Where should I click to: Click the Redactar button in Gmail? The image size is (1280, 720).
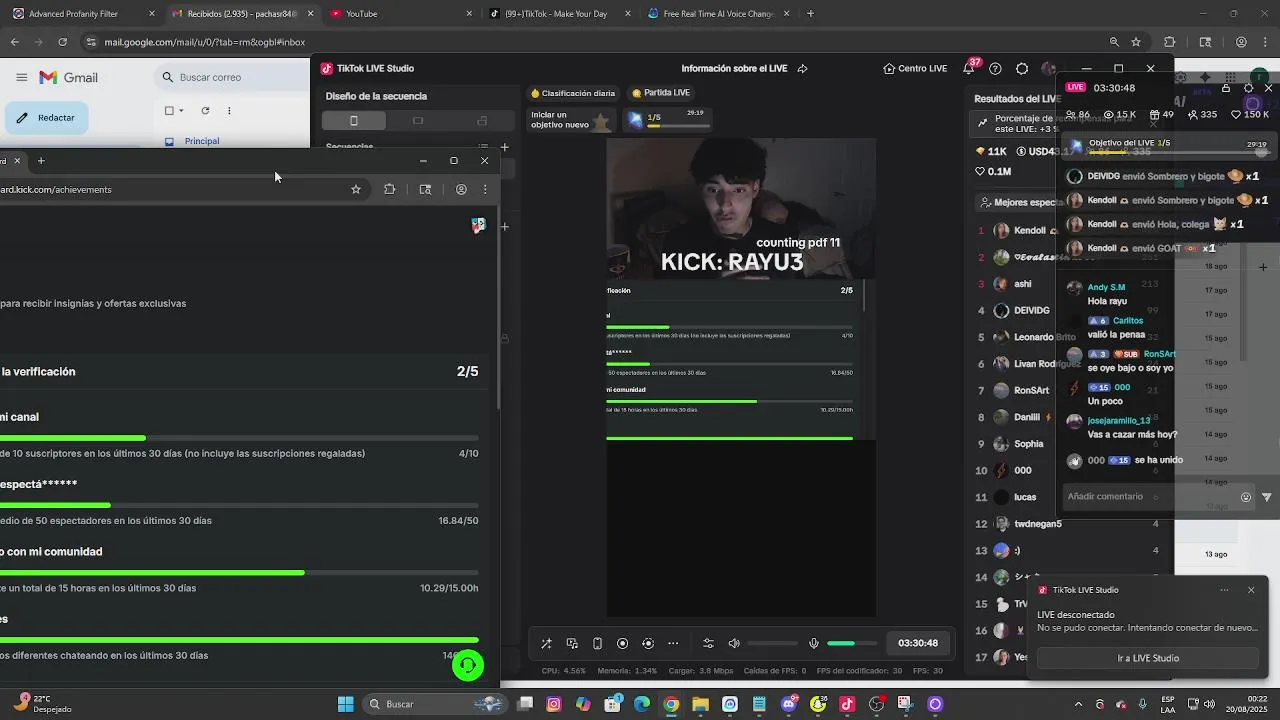pyautogui.click(x=47, y=118)
